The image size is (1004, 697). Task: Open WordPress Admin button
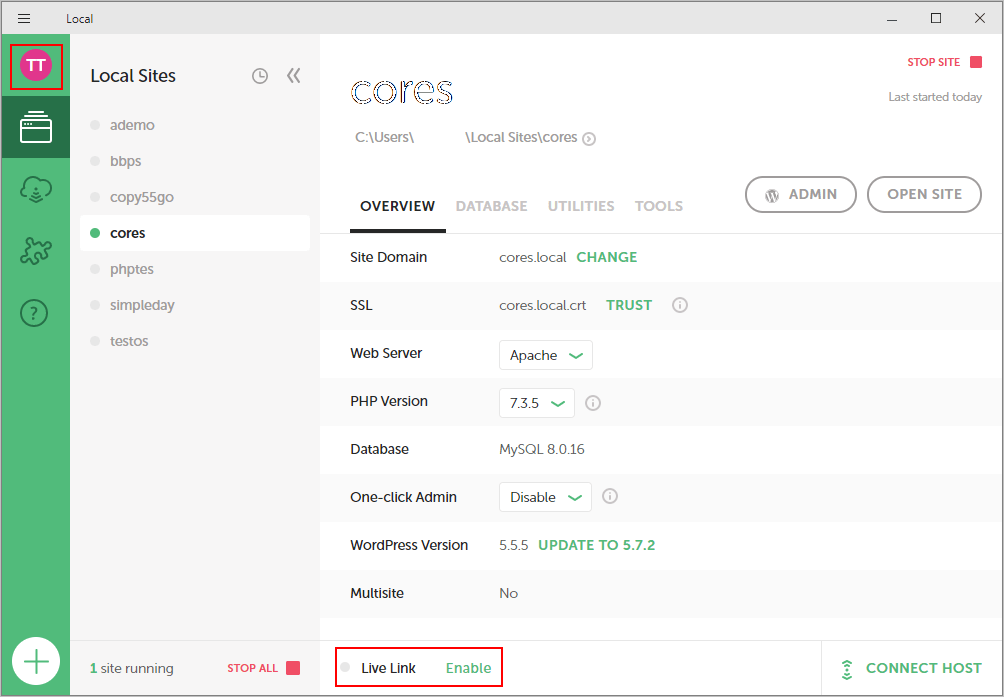coord(800,195)
